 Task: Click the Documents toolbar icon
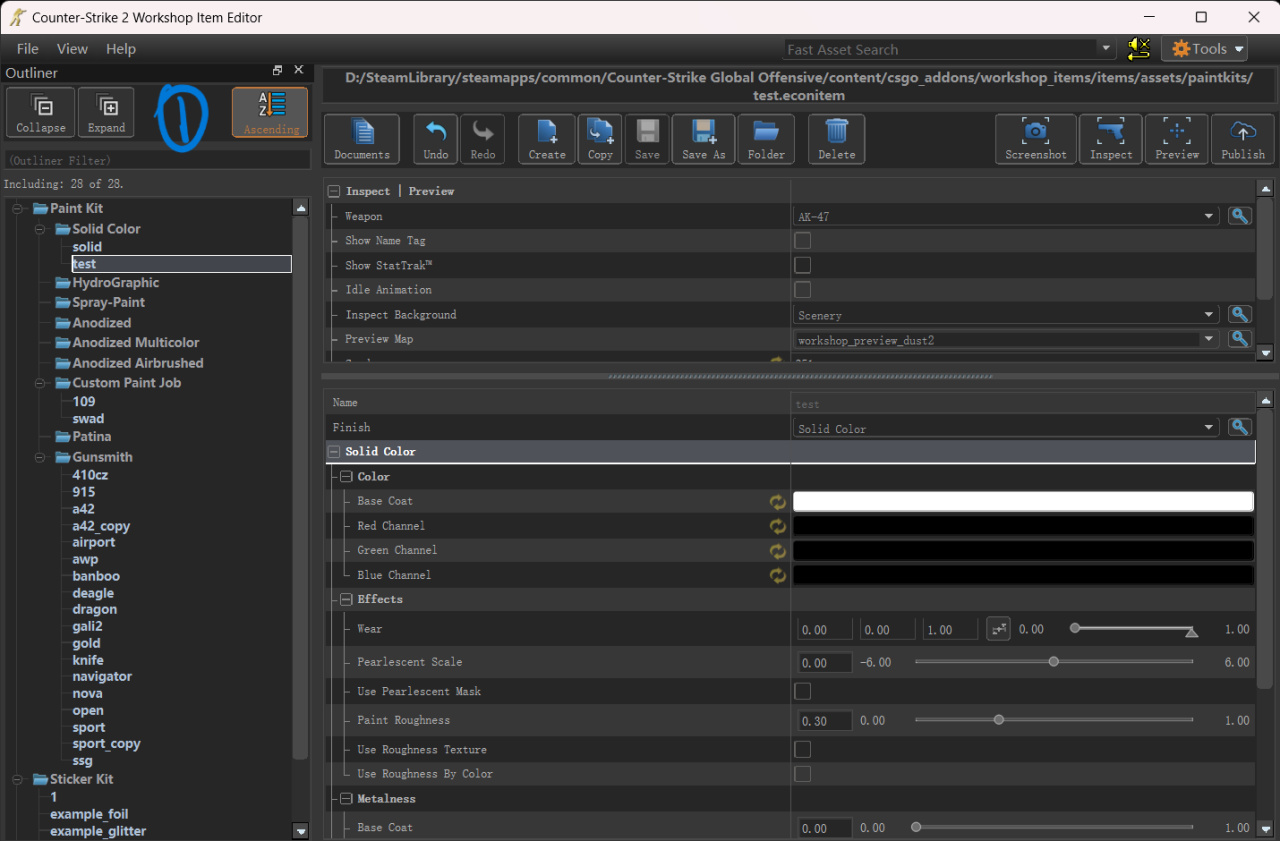click(x=361, y=139)
